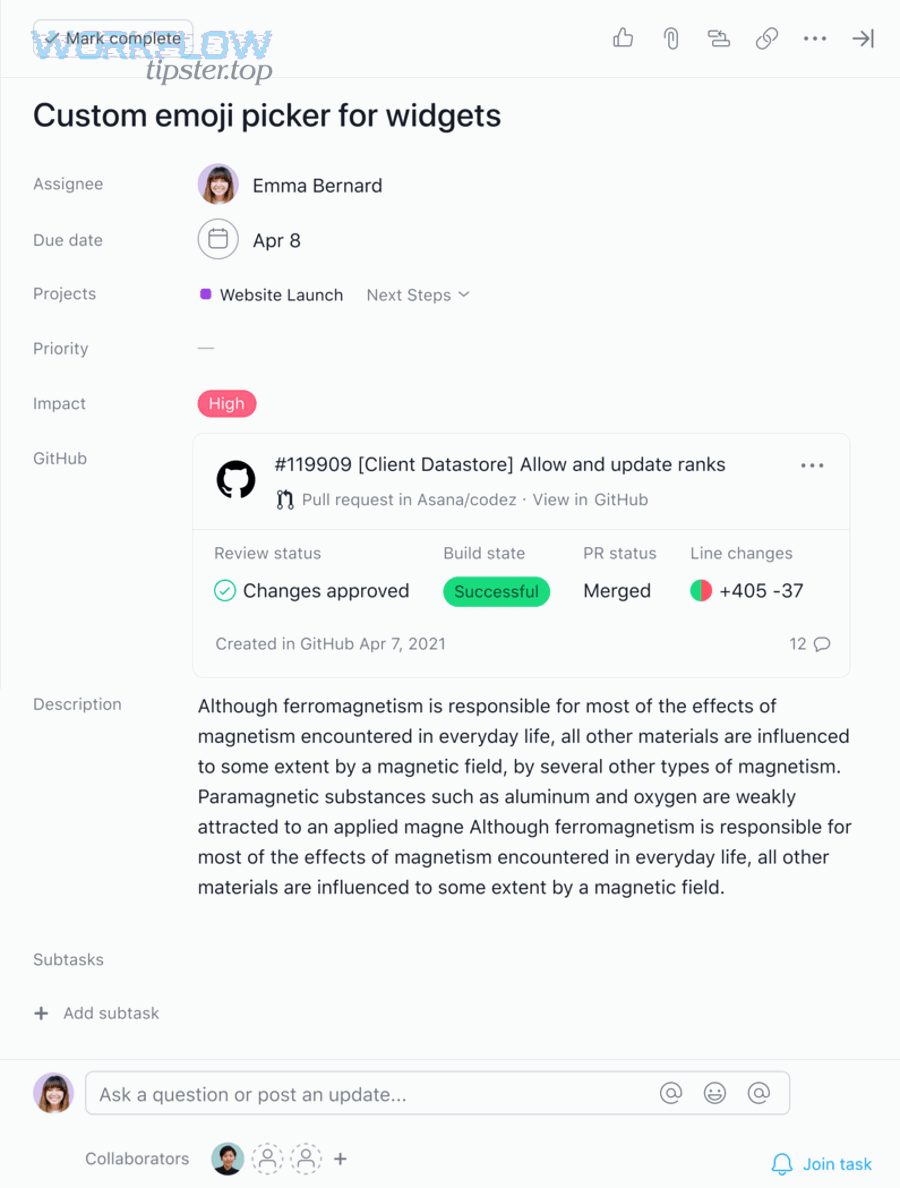
Task: Add a subtask
Action: point(96,1013)
